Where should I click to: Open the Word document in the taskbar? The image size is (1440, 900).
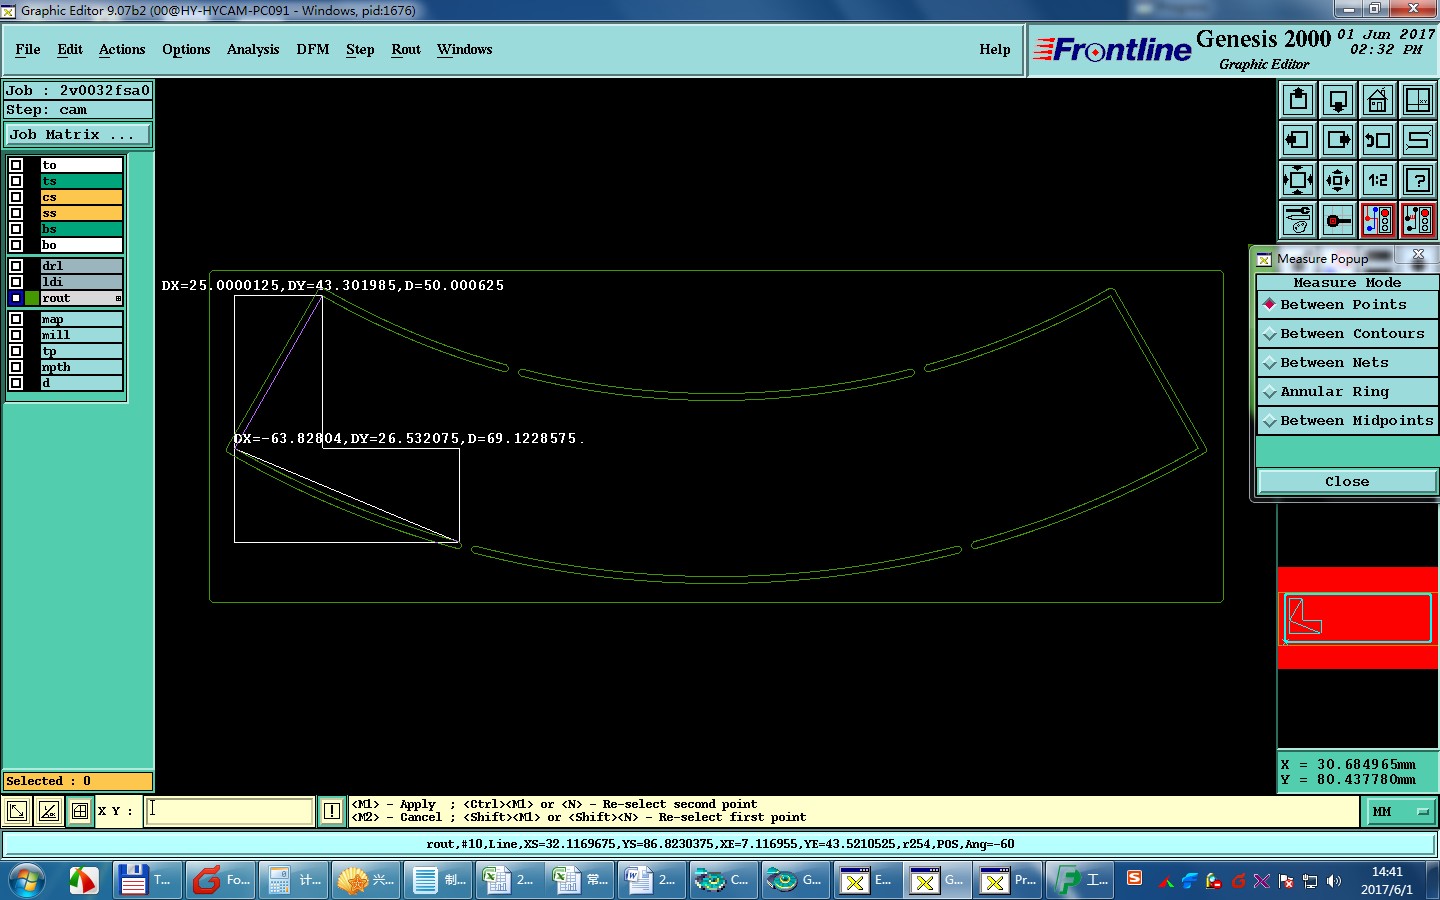pyautogui.click(x=652, y=880)
